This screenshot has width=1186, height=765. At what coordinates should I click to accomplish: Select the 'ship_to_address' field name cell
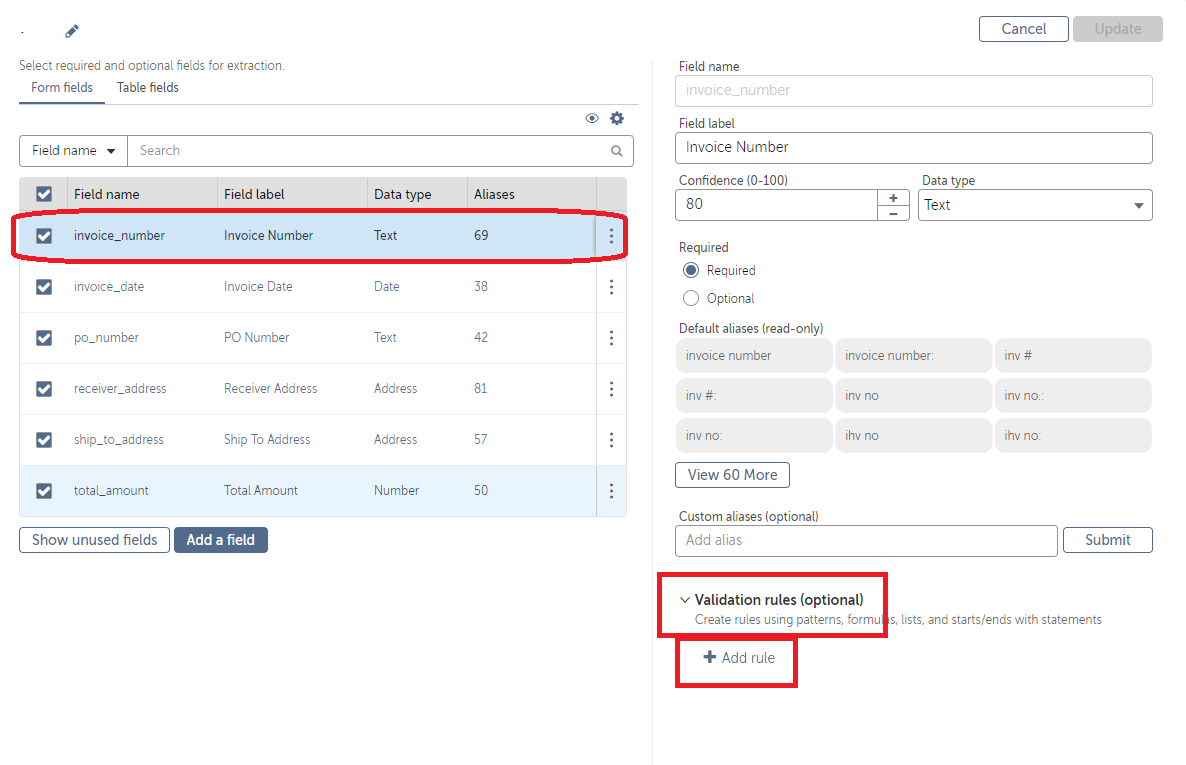coord(119,440)
